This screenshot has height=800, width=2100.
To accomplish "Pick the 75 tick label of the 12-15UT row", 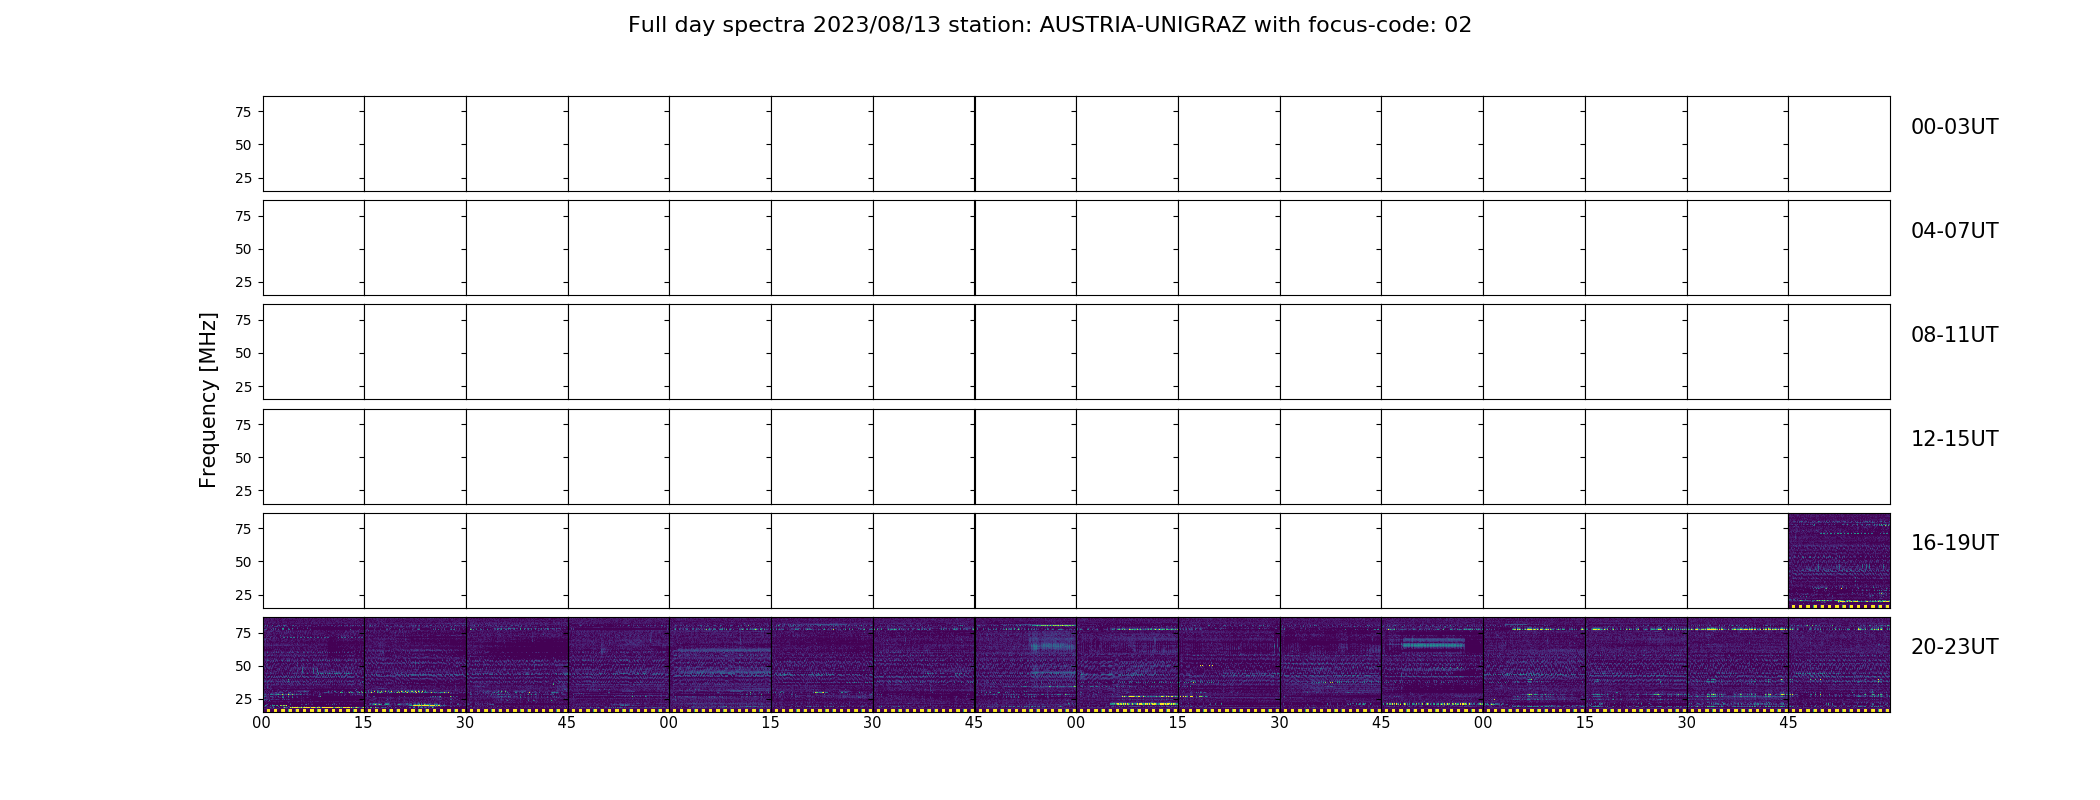I will [x=243, y=425].
